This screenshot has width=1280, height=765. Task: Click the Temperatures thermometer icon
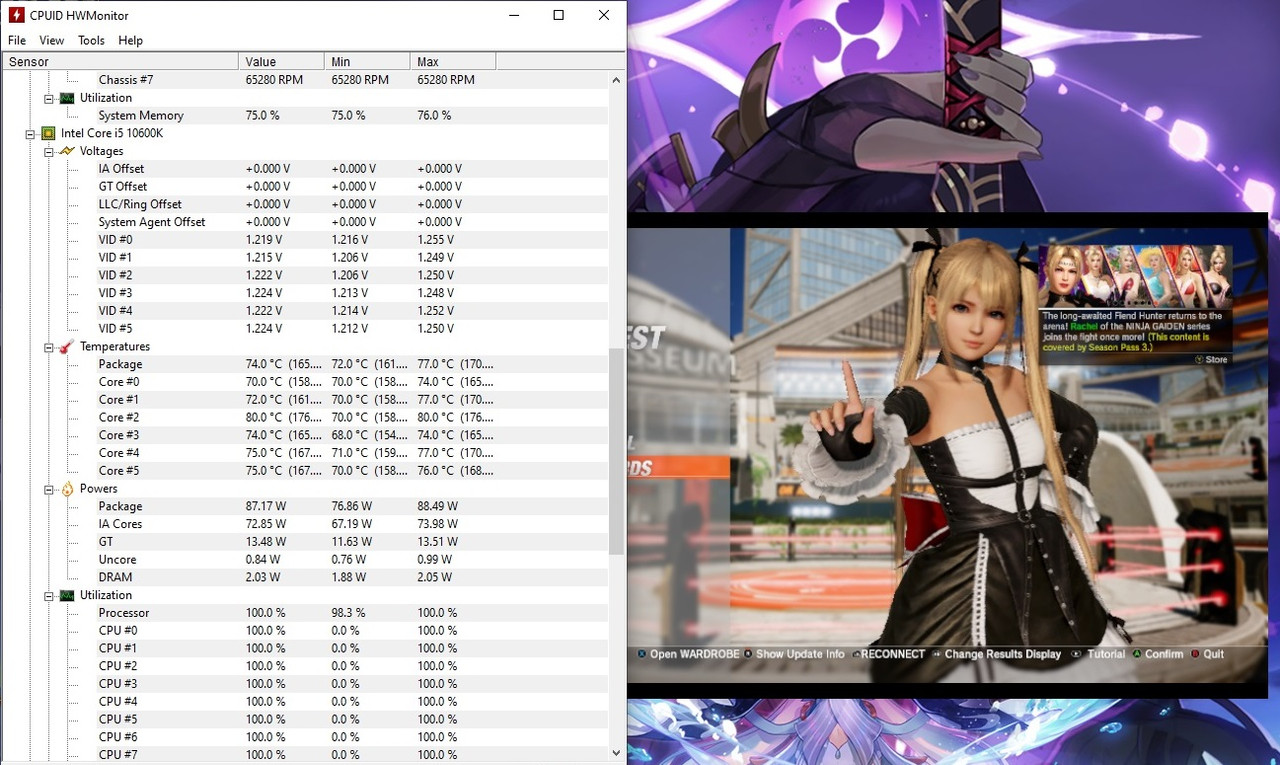click(x=67, y=347)
